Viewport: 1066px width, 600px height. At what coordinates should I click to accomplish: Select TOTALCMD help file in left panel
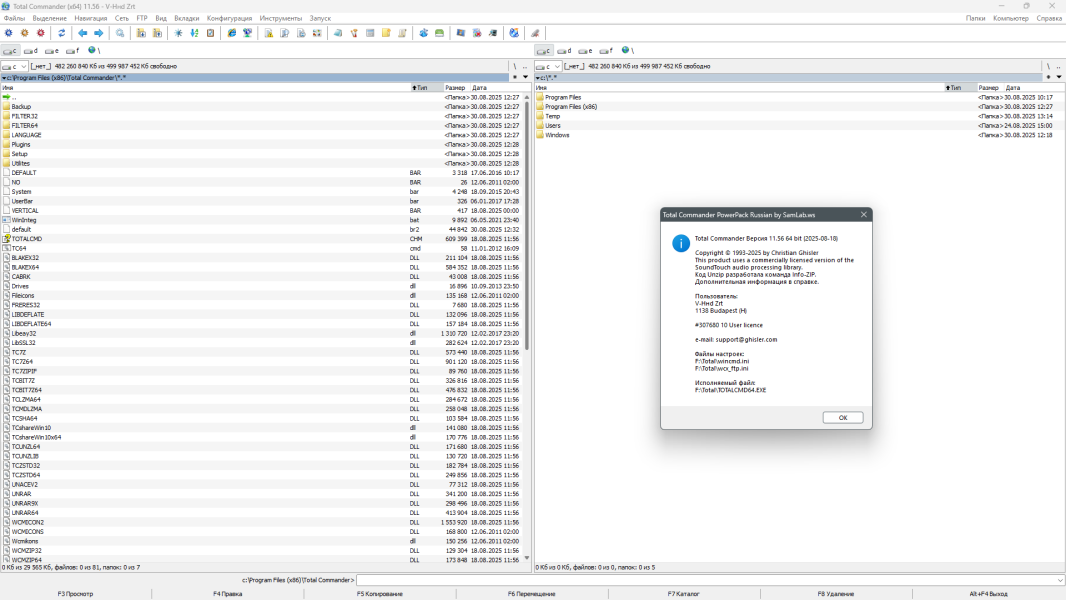click(27, 239)
